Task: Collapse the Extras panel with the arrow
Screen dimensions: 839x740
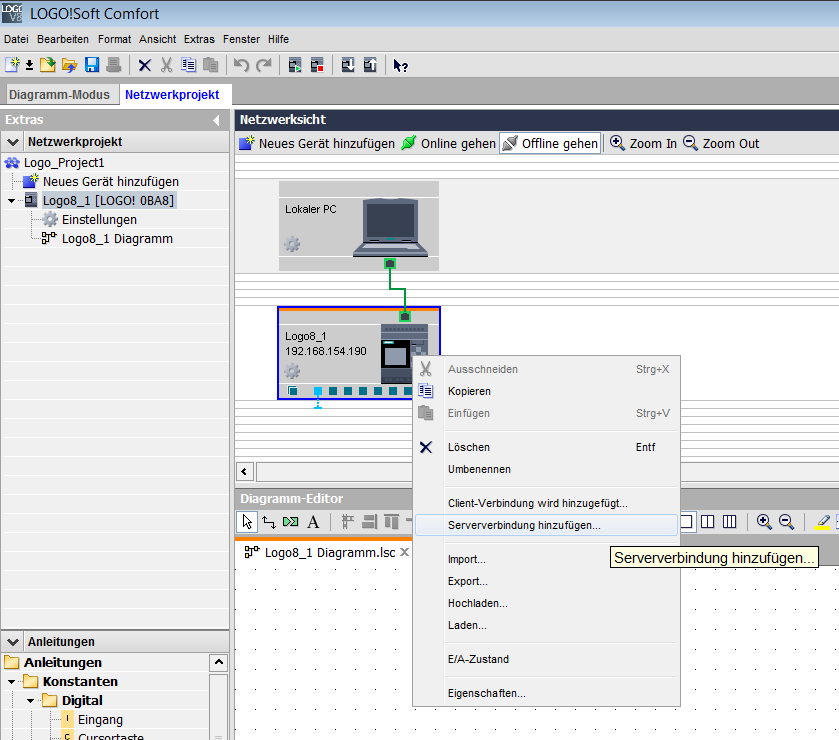Action: pos(216,120)
